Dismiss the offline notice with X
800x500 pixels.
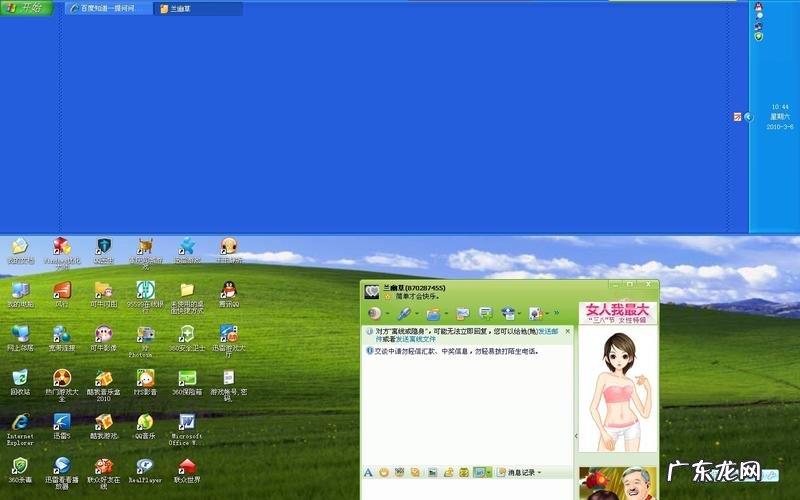click(x=568, y=330)
